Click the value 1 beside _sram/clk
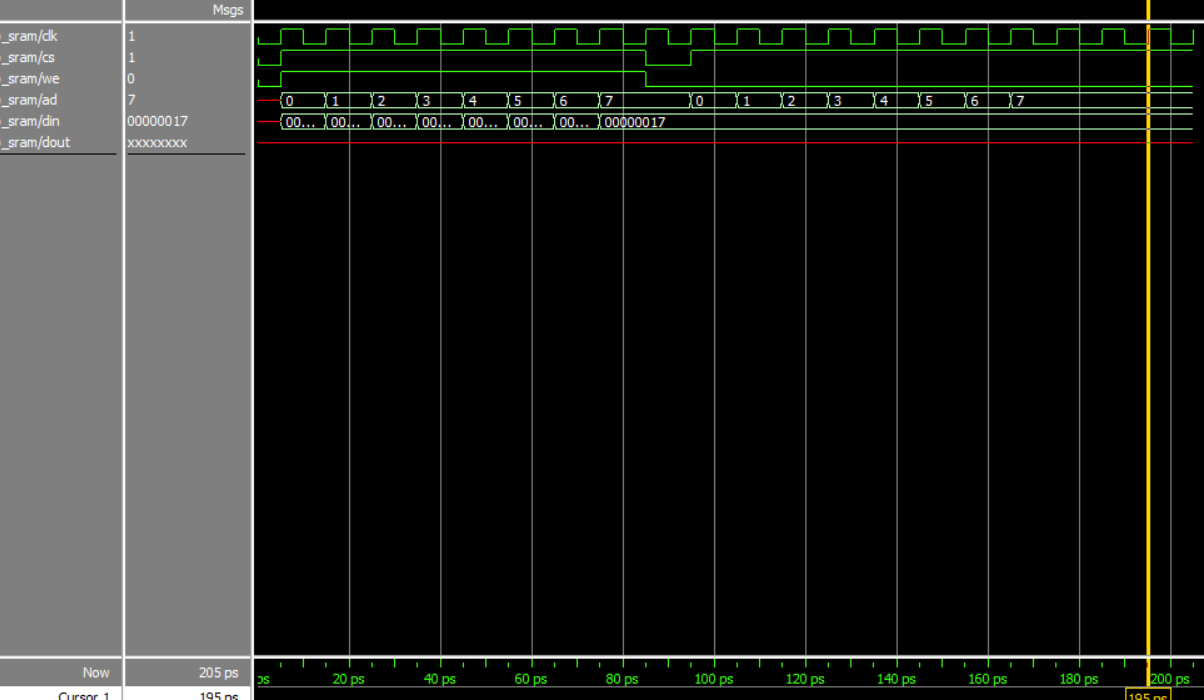1204x700 pixels. [x=131, y=36]
